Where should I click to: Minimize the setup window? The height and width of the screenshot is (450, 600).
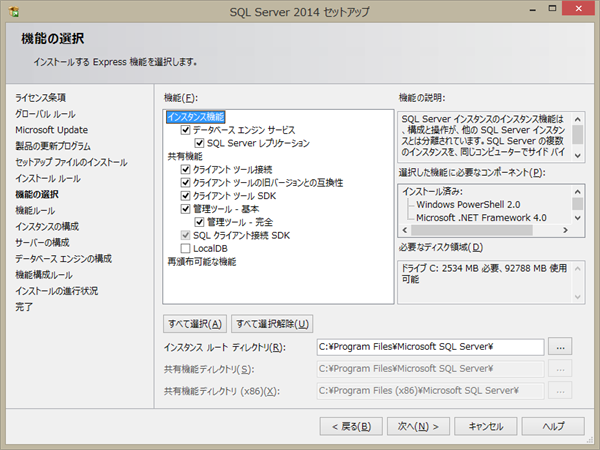533,10
